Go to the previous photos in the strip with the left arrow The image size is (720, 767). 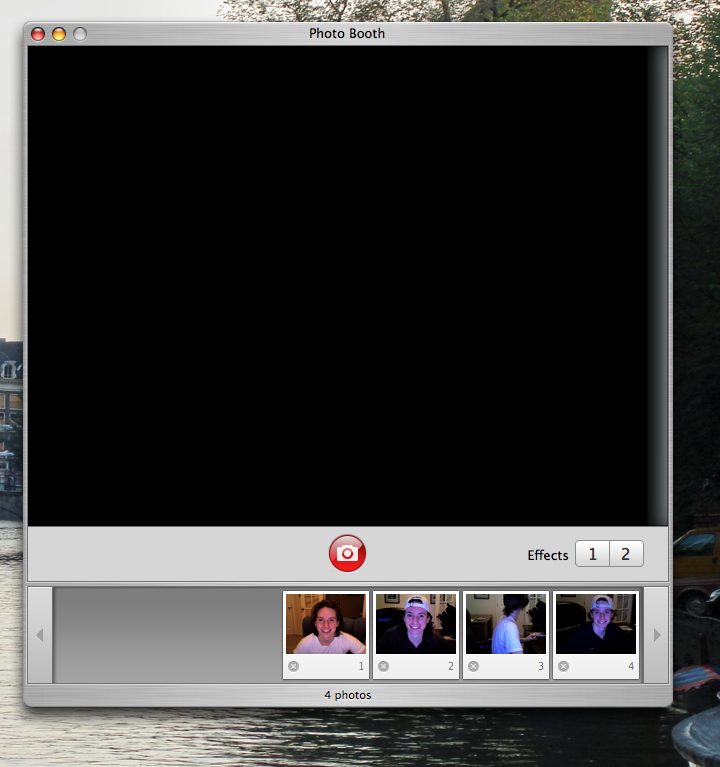40,635
